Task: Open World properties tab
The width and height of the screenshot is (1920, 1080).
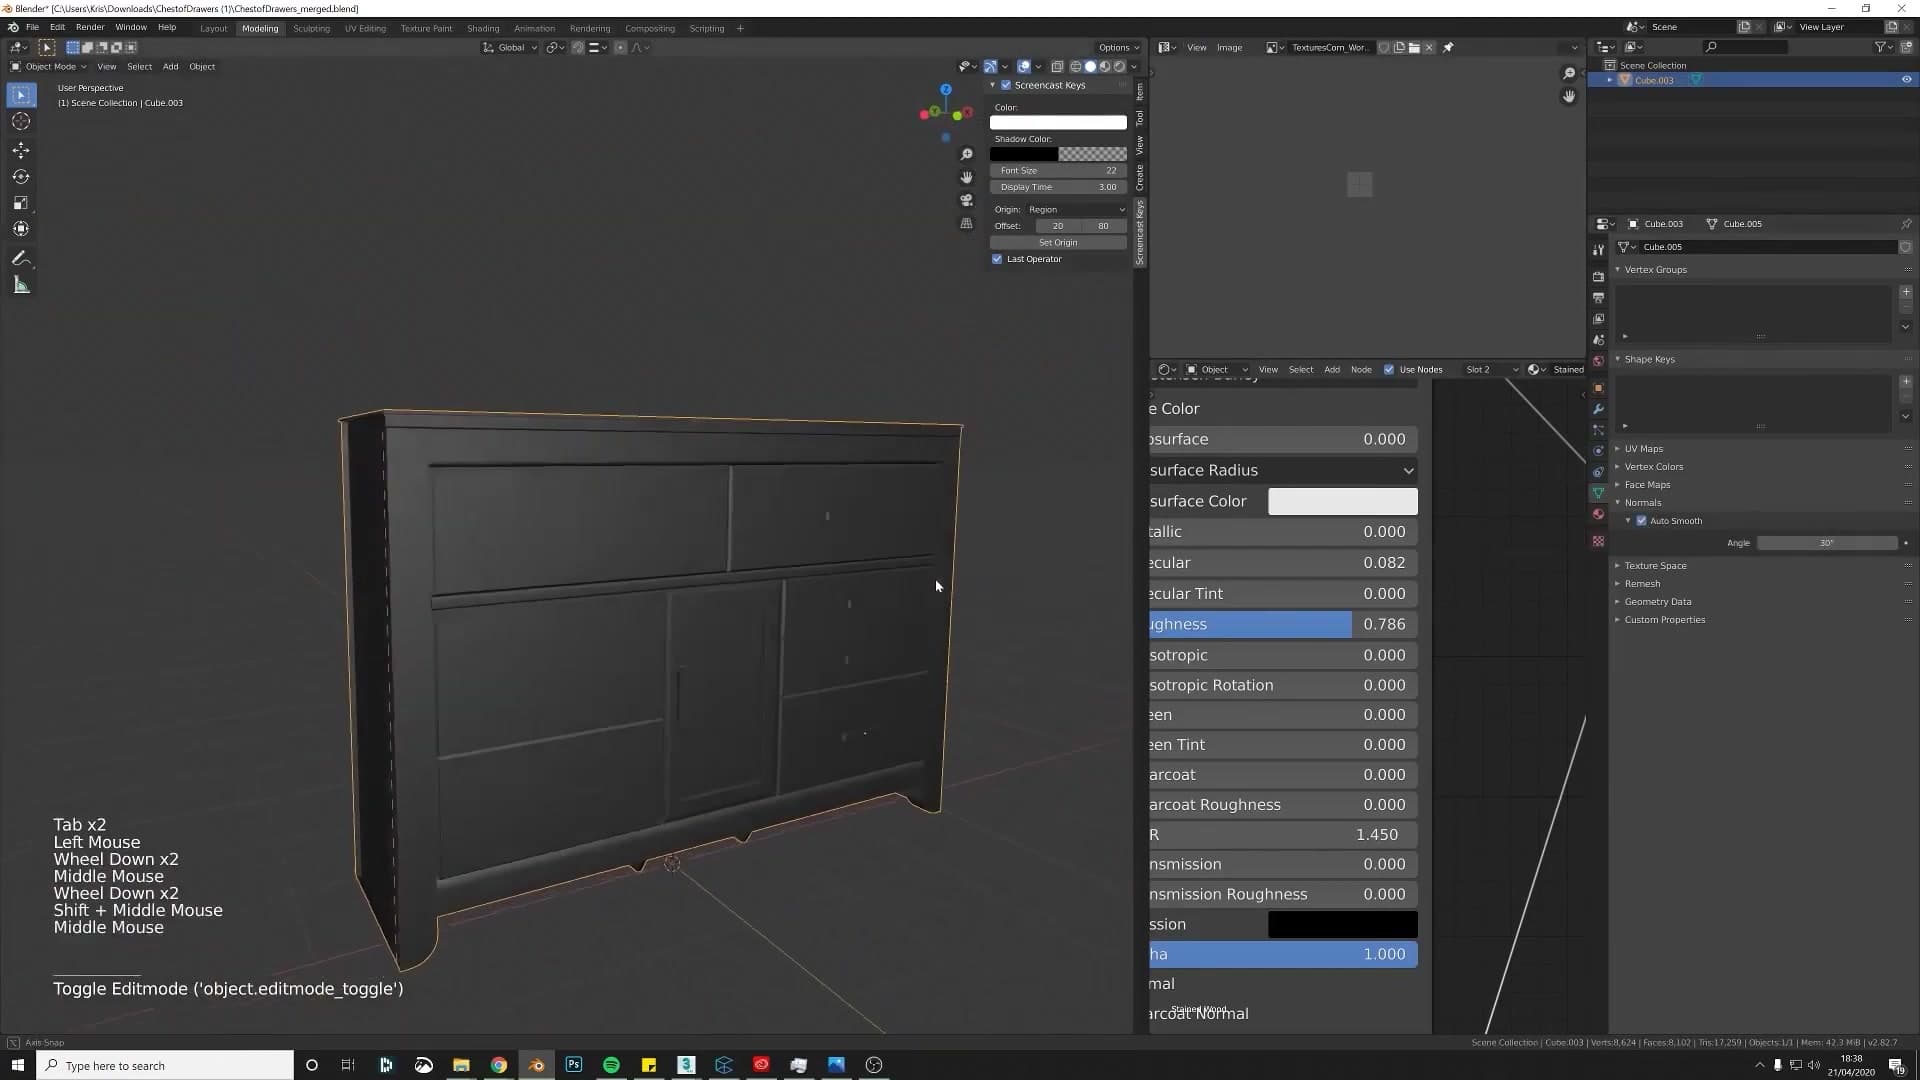Action: click(x=1598, y=361)
